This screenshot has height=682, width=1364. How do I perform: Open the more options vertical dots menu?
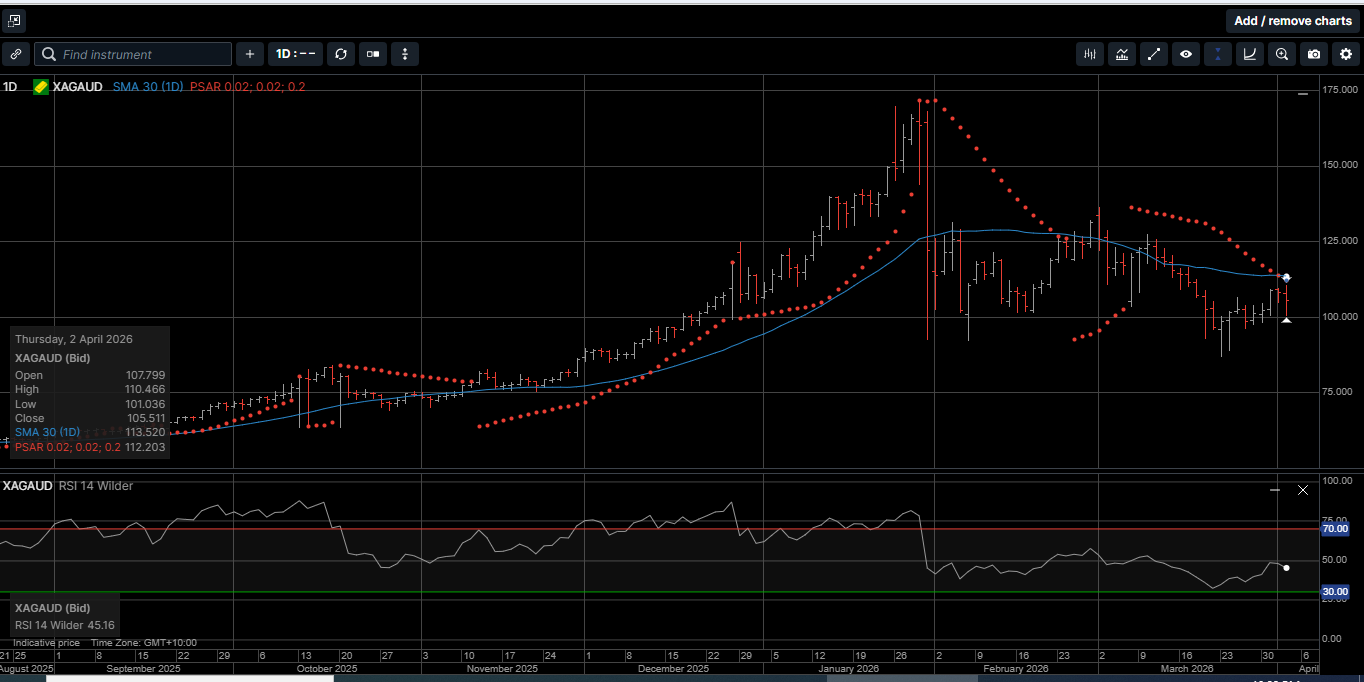tap(405, 54)
